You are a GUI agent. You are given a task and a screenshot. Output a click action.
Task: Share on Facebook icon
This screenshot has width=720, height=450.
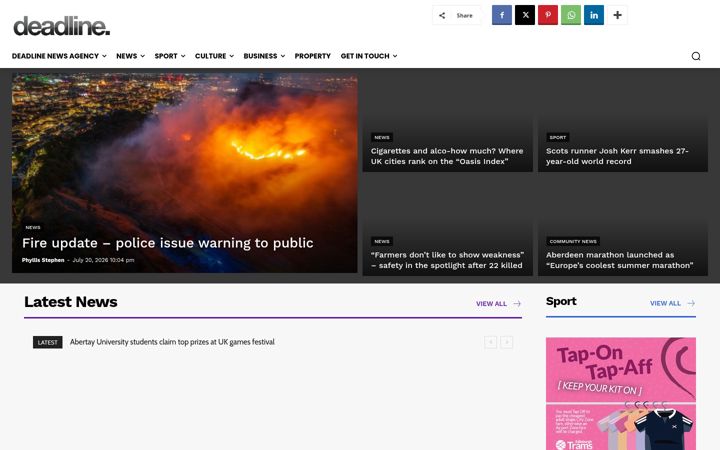tap(502, 15)
